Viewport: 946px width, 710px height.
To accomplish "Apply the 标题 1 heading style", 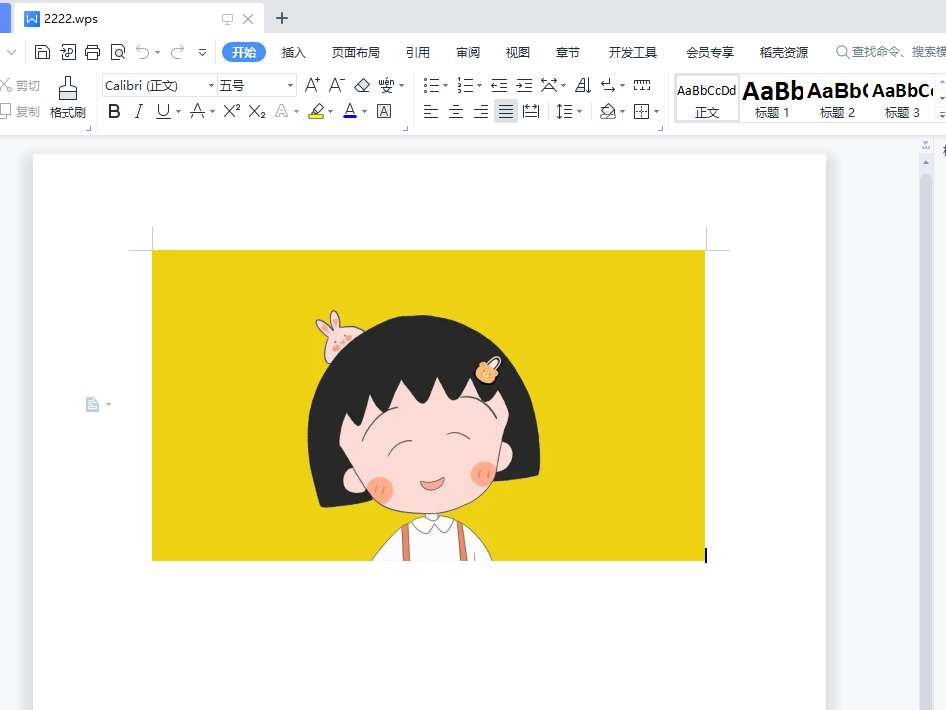I will pos(772,98).
